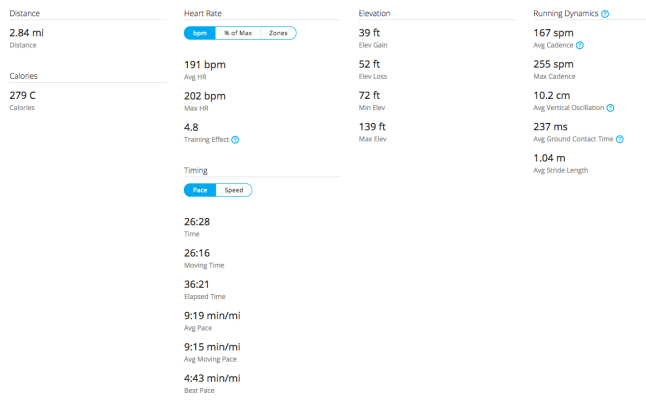Click the Elevation section heading
The image size is (646, 403).
click(x=374, y=14)
